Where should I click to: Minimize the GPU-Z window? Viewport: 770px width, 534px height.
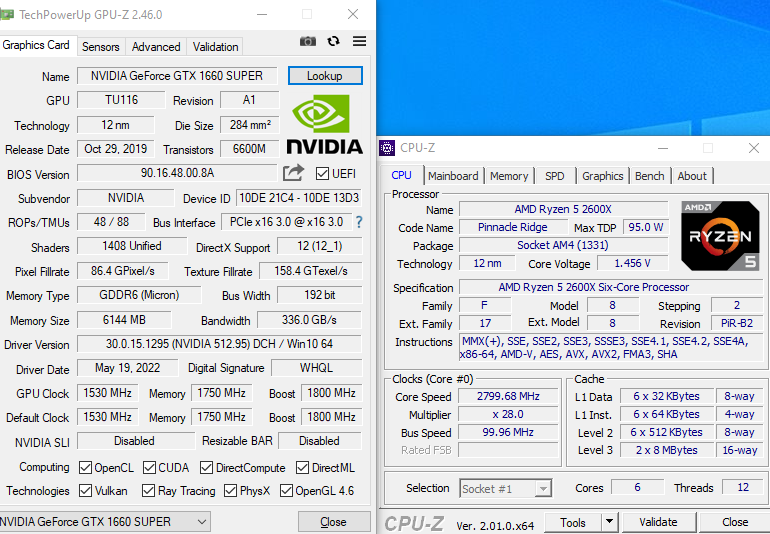tap(262, 15)
